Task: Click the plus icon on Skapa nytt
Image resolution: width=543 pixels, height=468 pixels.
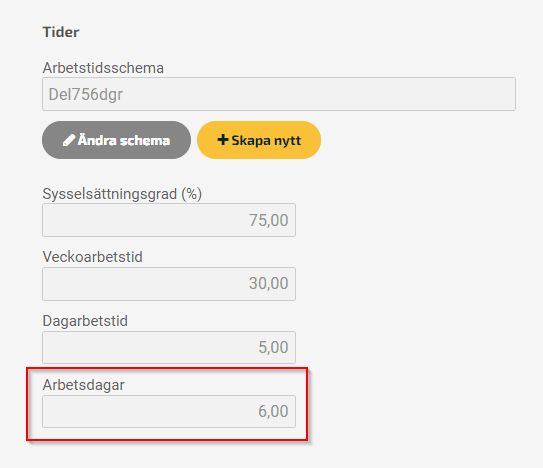Action: 223,140
